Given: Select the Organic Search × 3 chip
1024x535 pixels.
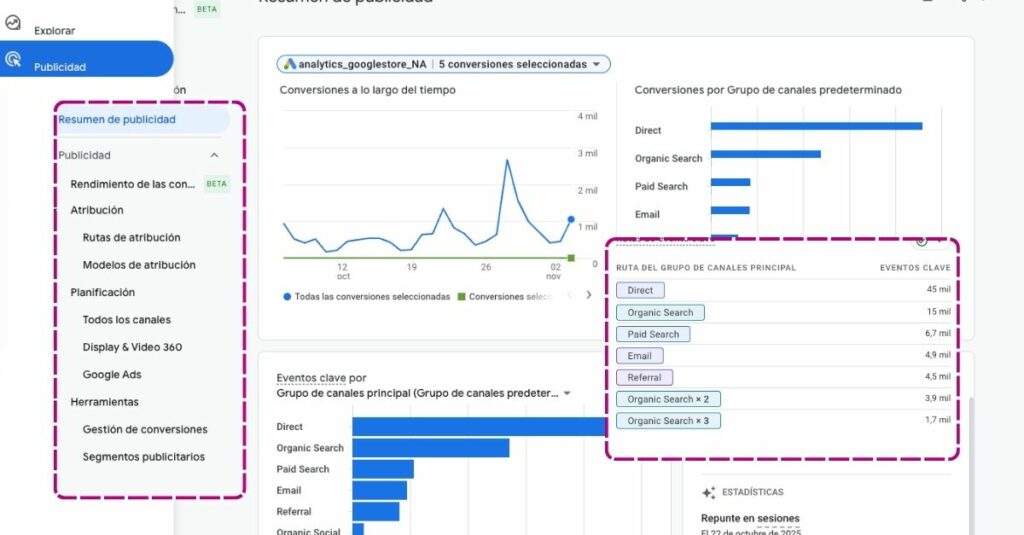Looking at the screenshot, I should (x=668, y=421).
